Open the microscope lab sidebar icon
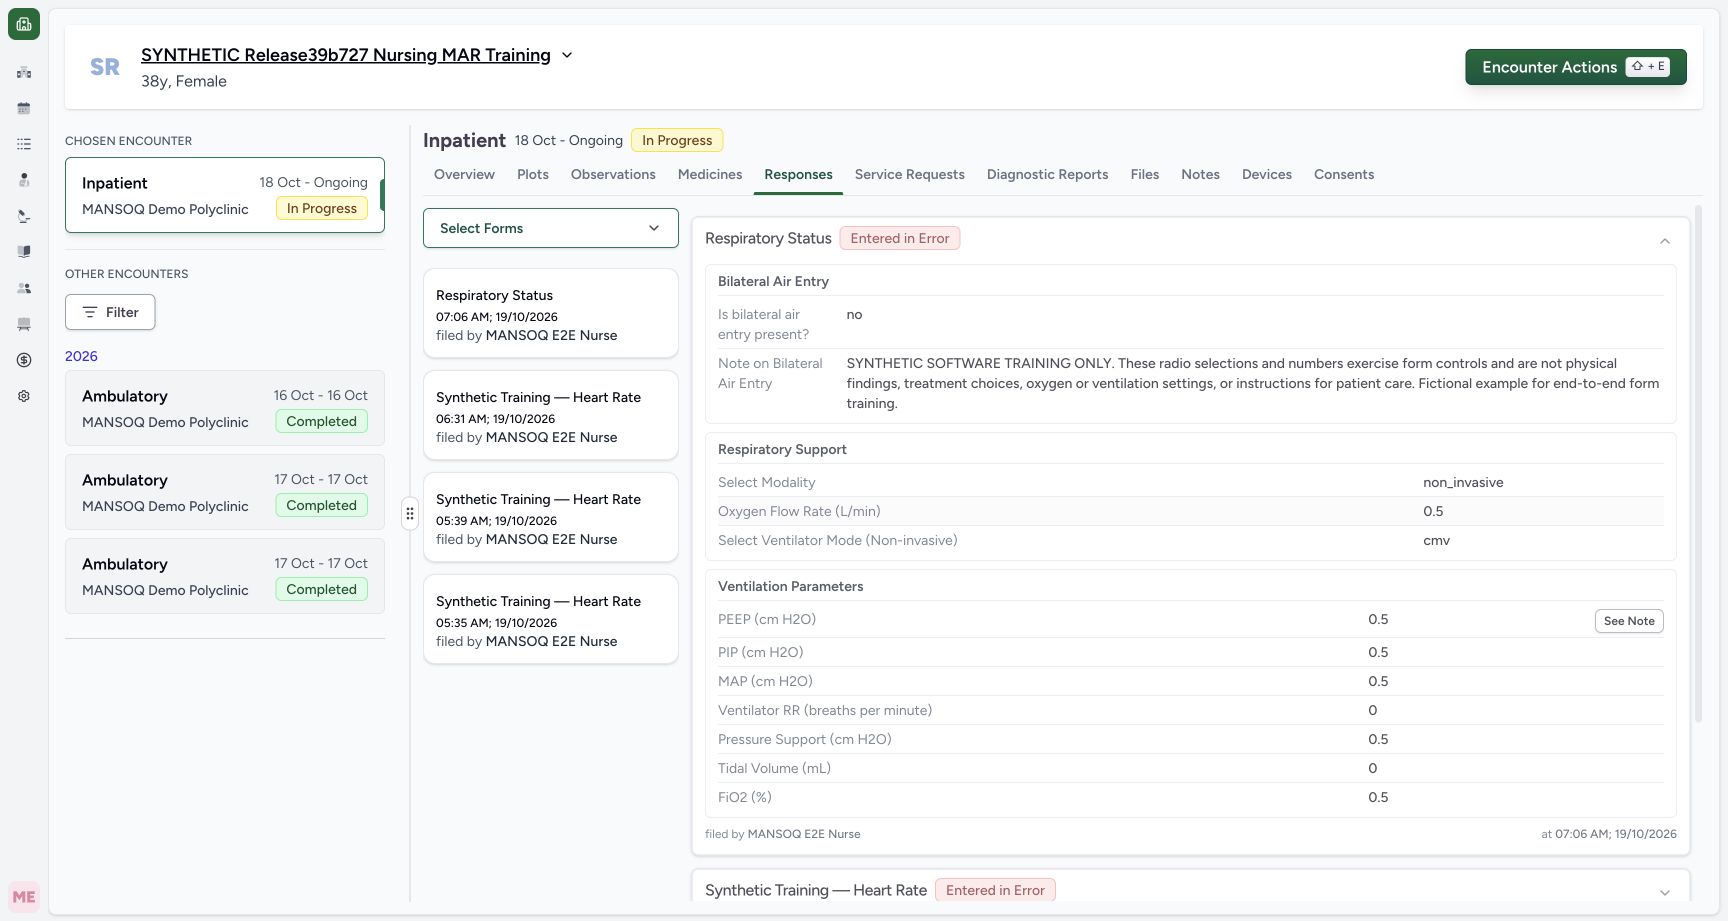The width and height of the screenshot is (1728, 921). tap(24, 216)
